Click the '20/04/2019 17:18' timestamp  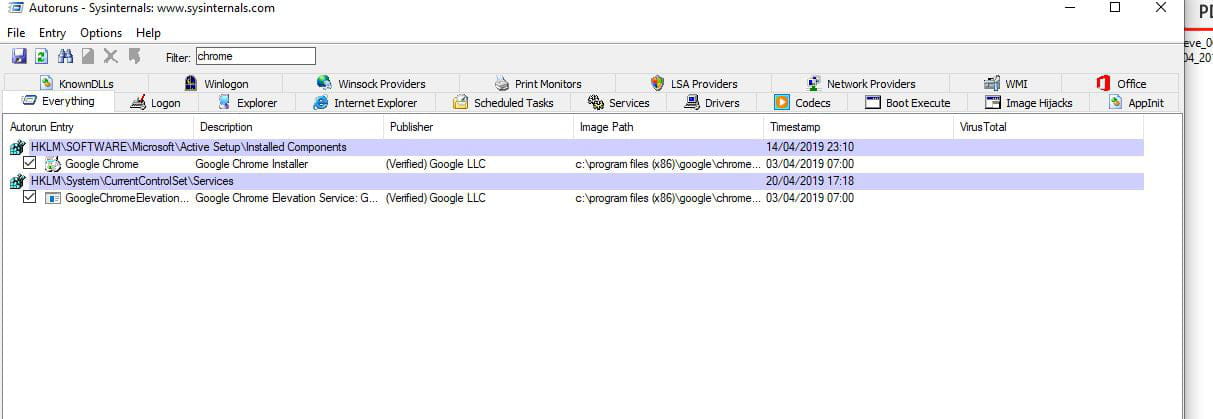(810, 181)
